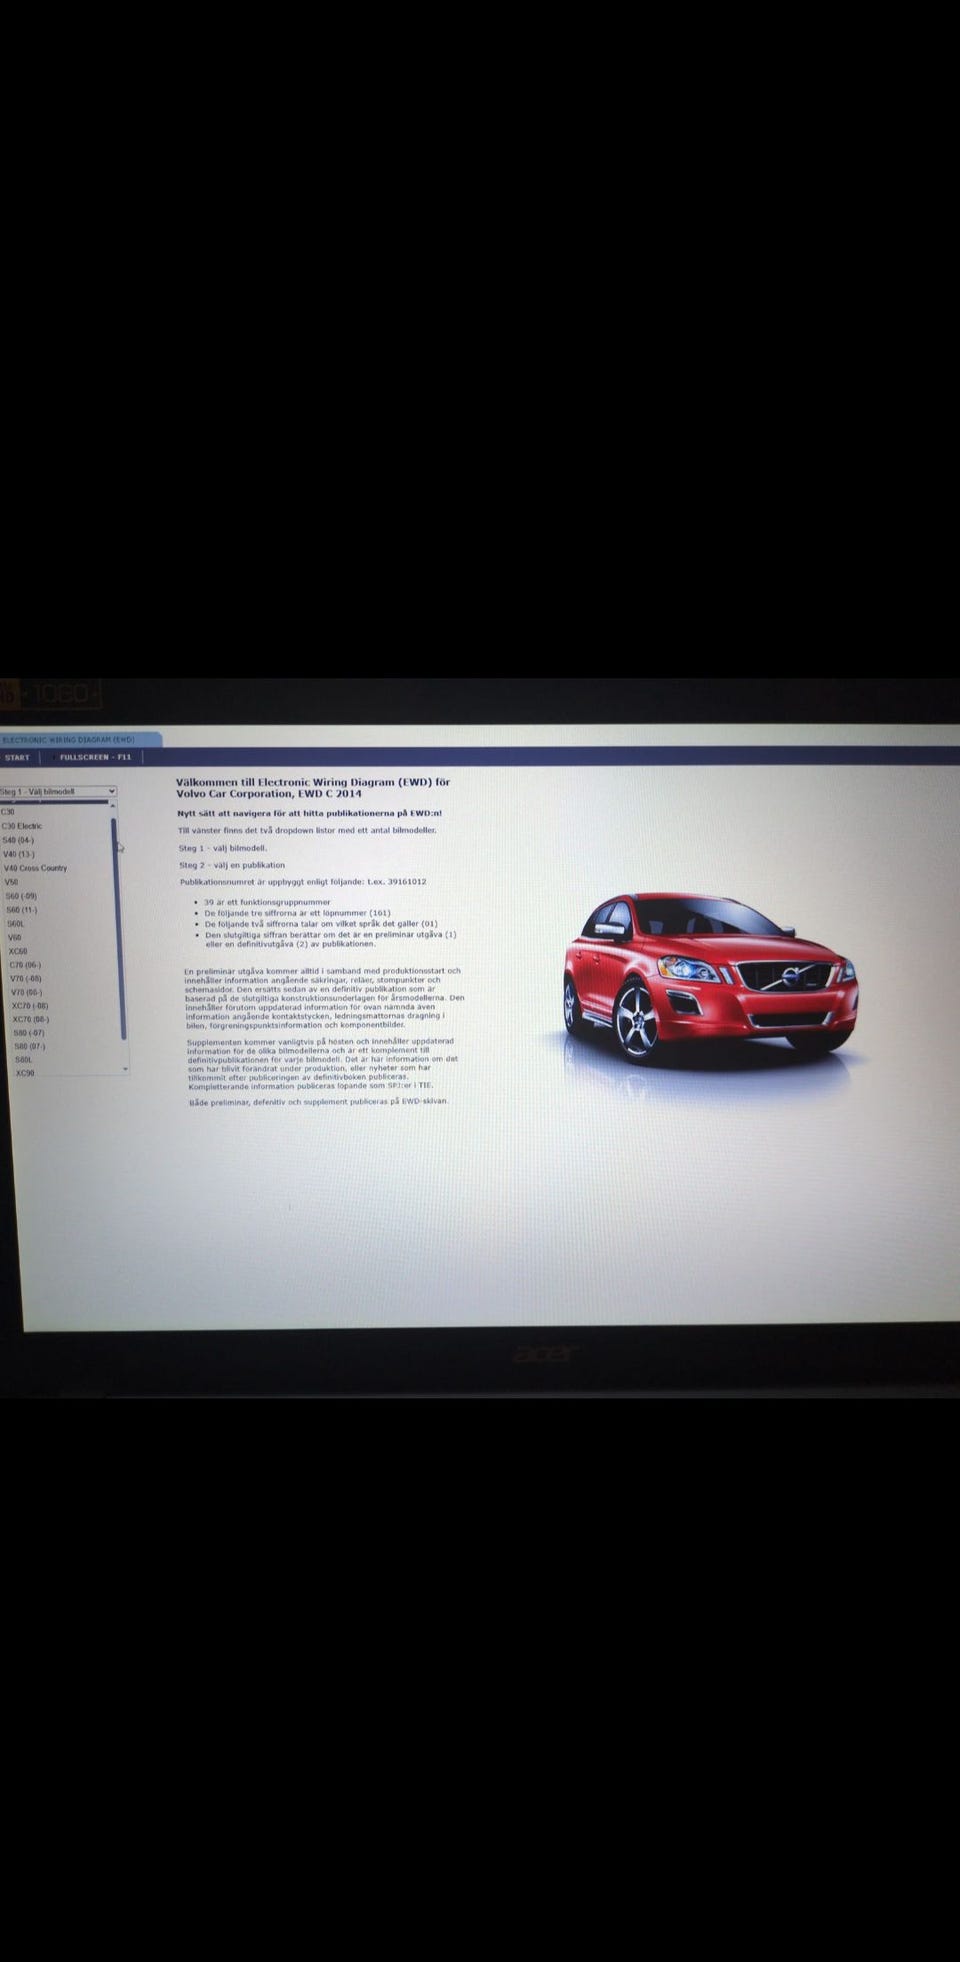Select XC90 at the bottom of list
The width and height of the screenshot is (960, 1962).
[x=25, y=1073]
